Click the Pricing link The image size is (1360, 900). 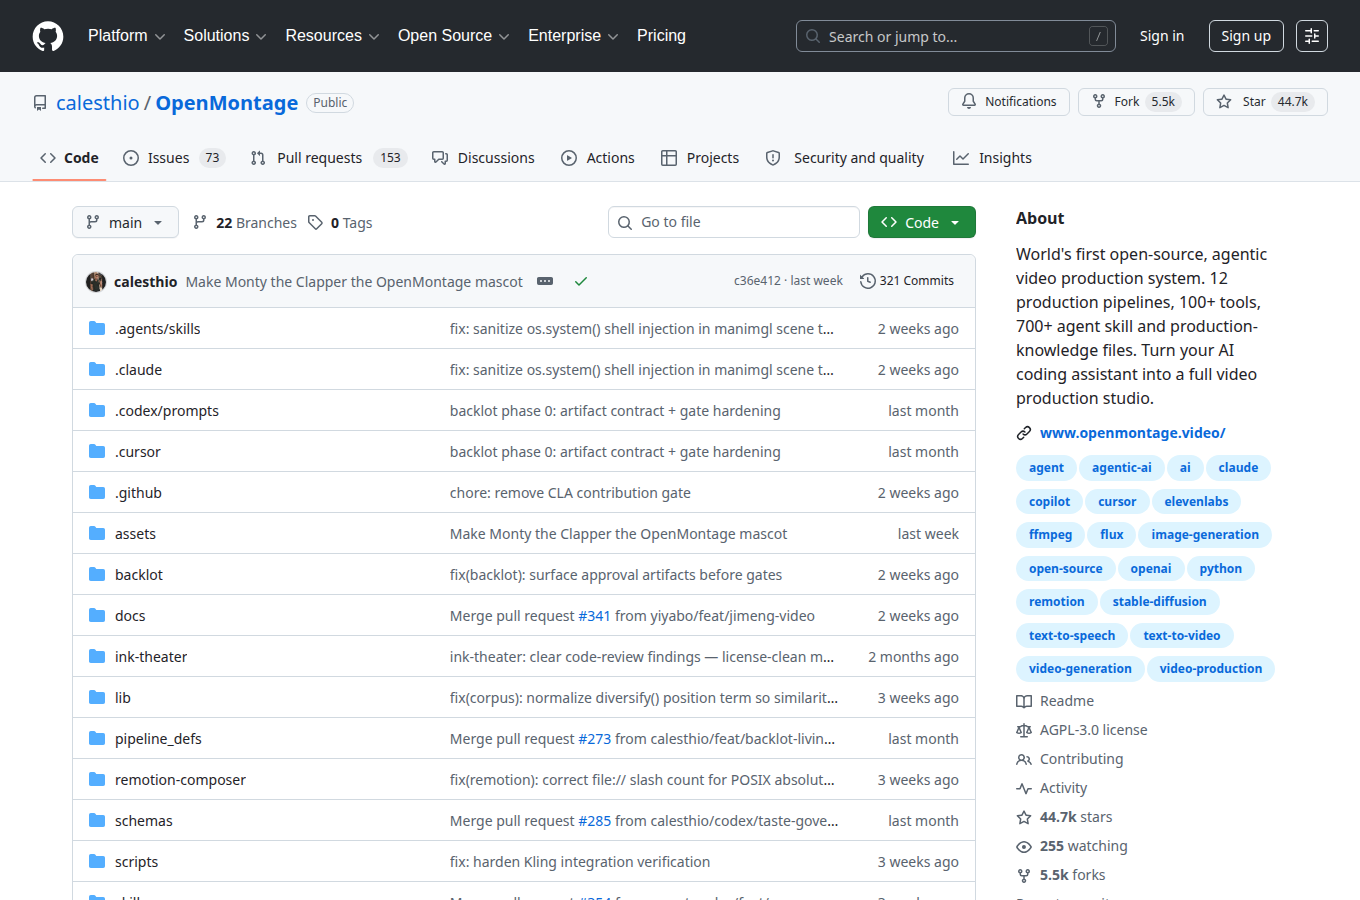coord(661,36)
